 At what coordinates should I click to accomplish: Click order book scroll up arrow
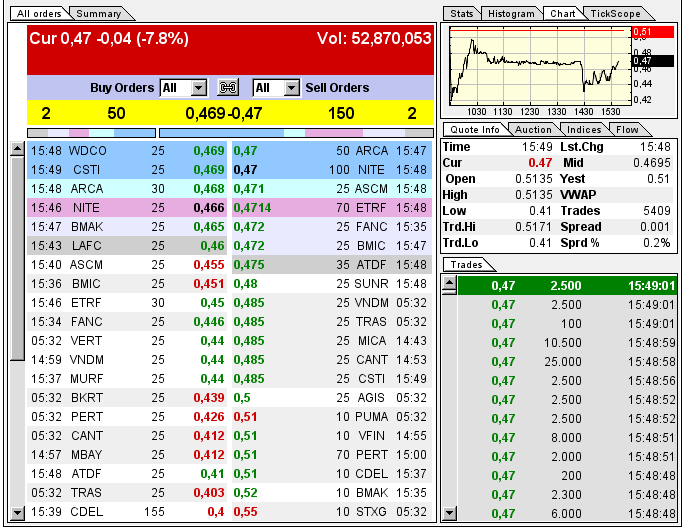[17, 149]
